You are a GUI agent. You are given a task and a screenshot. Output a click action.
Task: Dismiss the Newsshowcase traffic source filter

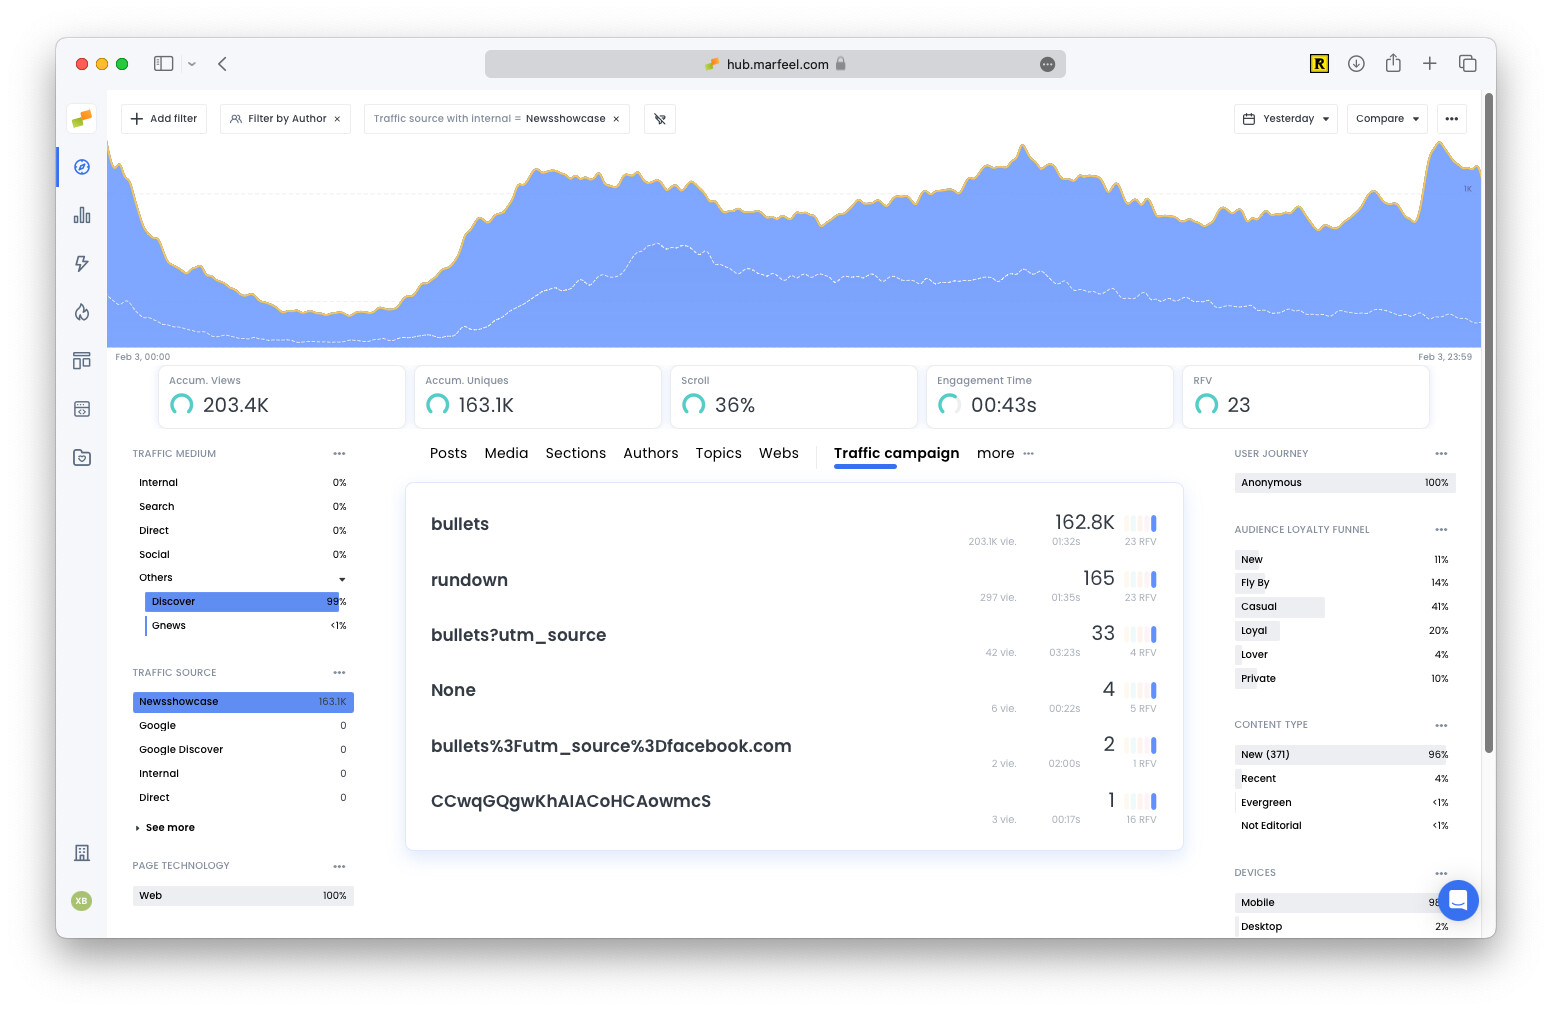[x=617, y=118]
